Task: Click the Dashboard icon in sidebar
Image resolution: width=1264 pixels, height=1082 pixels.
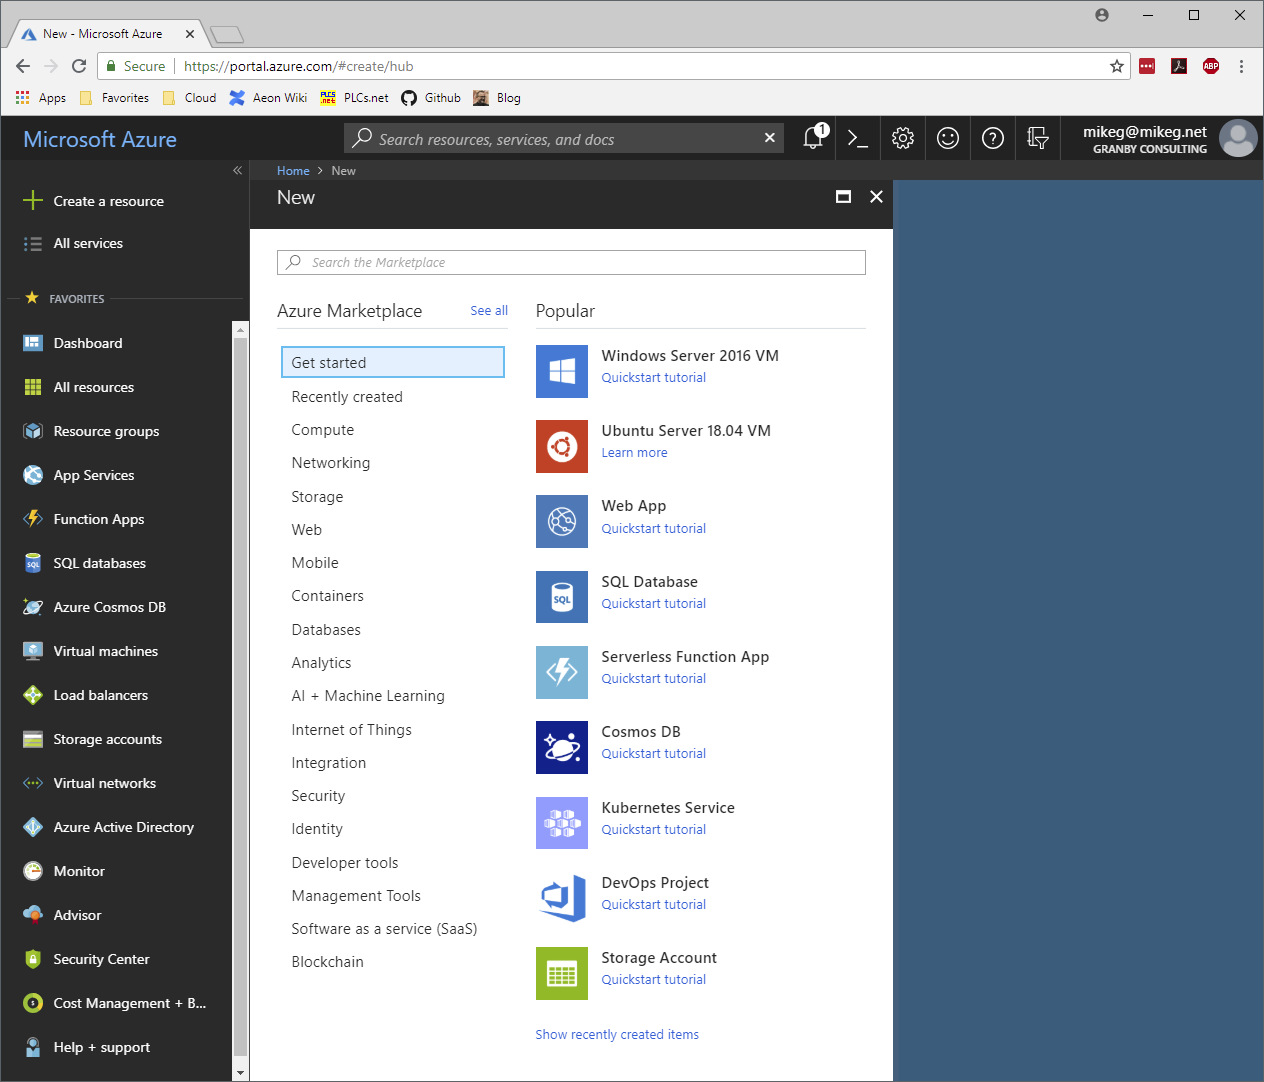Action: click(x=33, y=343)
